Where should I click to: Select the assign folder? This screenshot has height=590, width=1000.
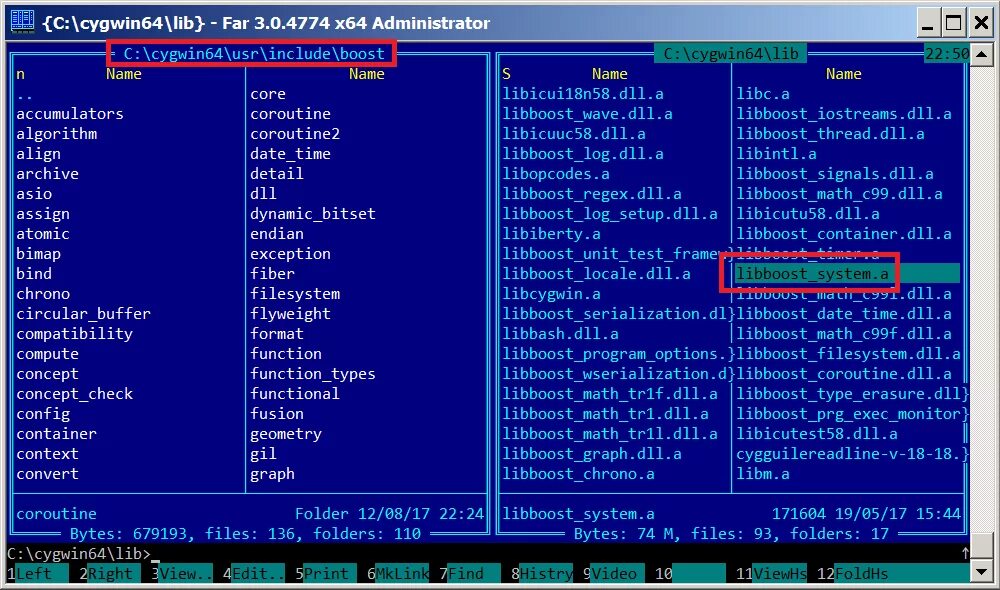coord(43,214)
